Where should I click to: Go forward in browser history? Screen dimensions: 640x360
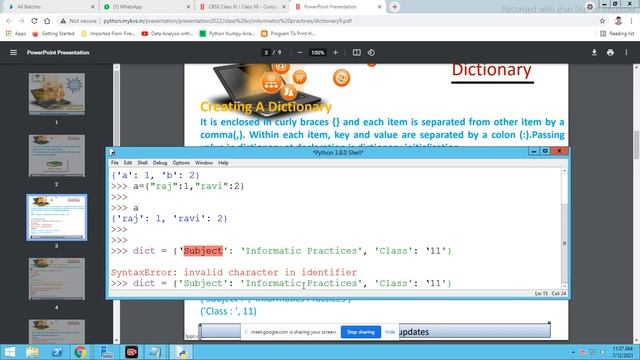click(x=21, y=21)
